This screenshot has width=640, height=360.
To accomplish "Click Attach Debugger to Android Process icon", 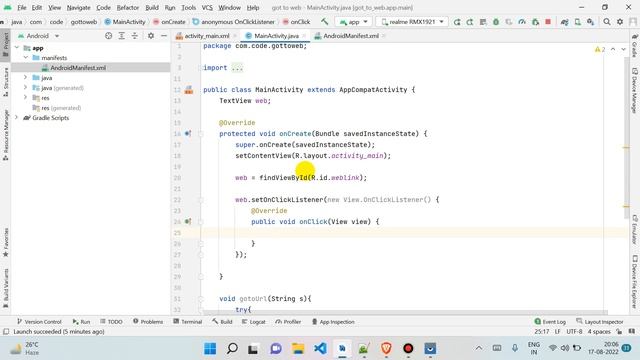I will pyautogui.click(x=535, y=22).
